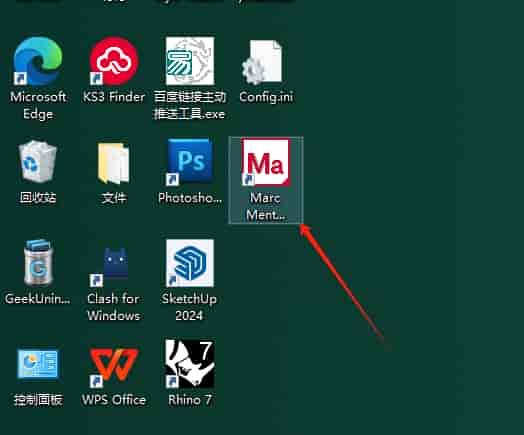
Task: Select the 文件 folder icon
Action: click(x=114, y=163)
